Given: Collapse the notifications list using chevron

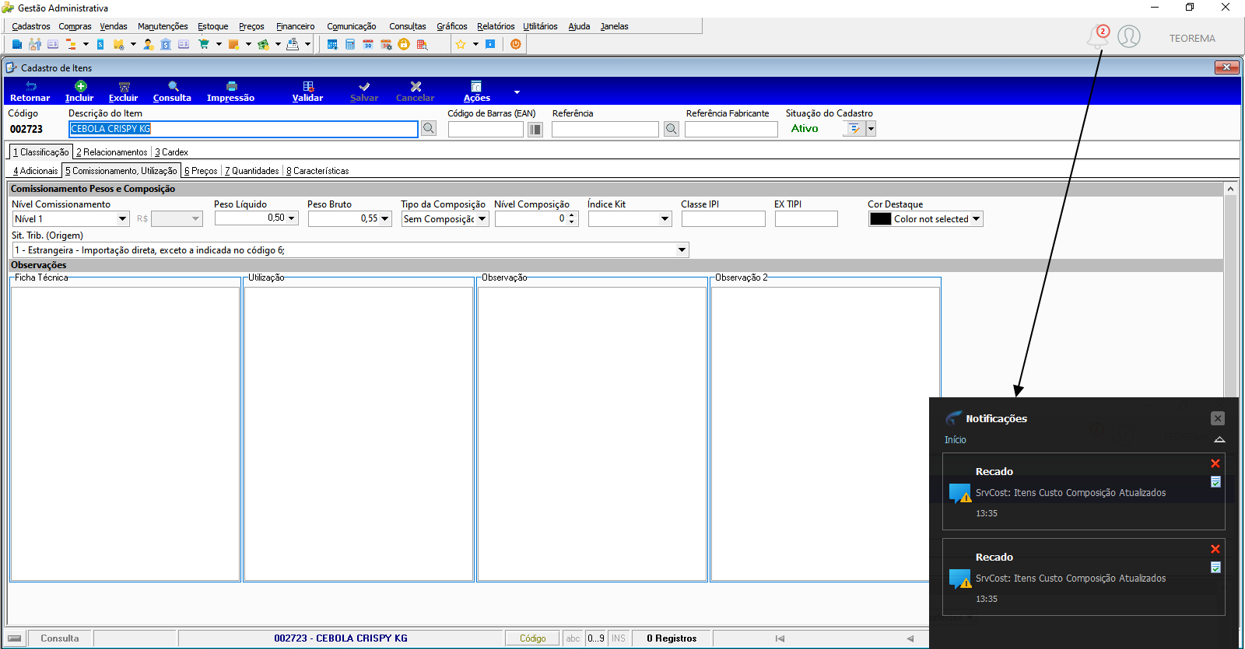Looking at the screenshot, I should [x=1219, y=440].
